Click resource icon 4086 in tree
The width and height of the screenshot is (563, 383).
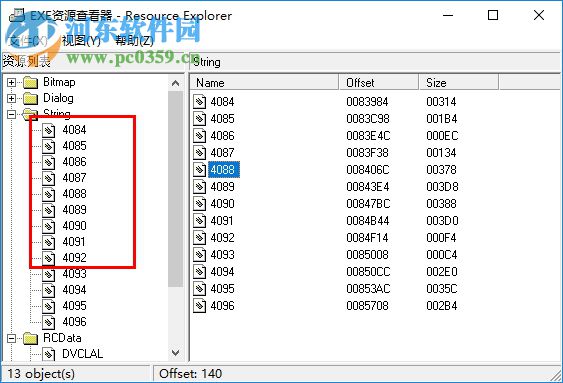tap(48, 162)
